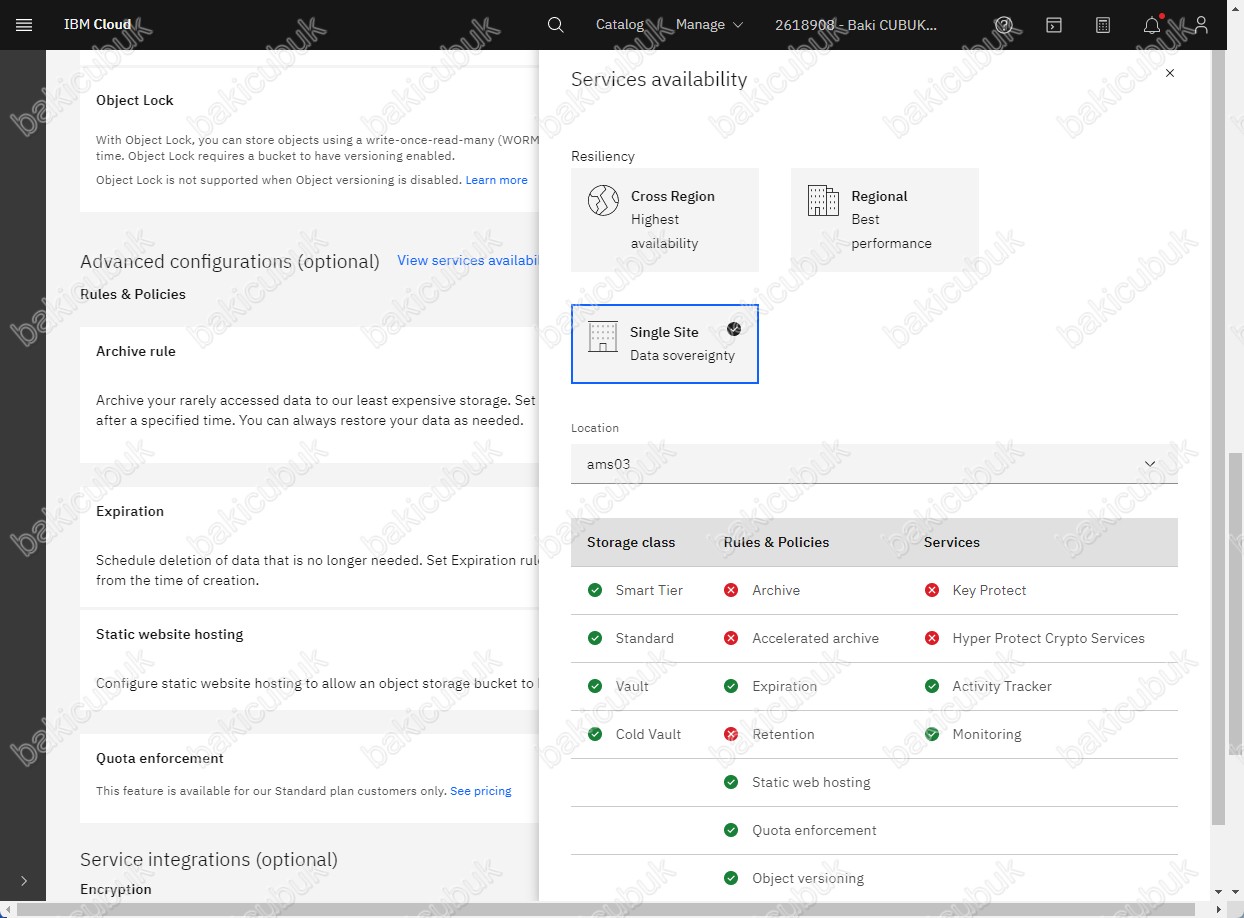Click the Cross Region globe icon
This screenshot has width=1244, height=918.
click(x=603, y=201)
